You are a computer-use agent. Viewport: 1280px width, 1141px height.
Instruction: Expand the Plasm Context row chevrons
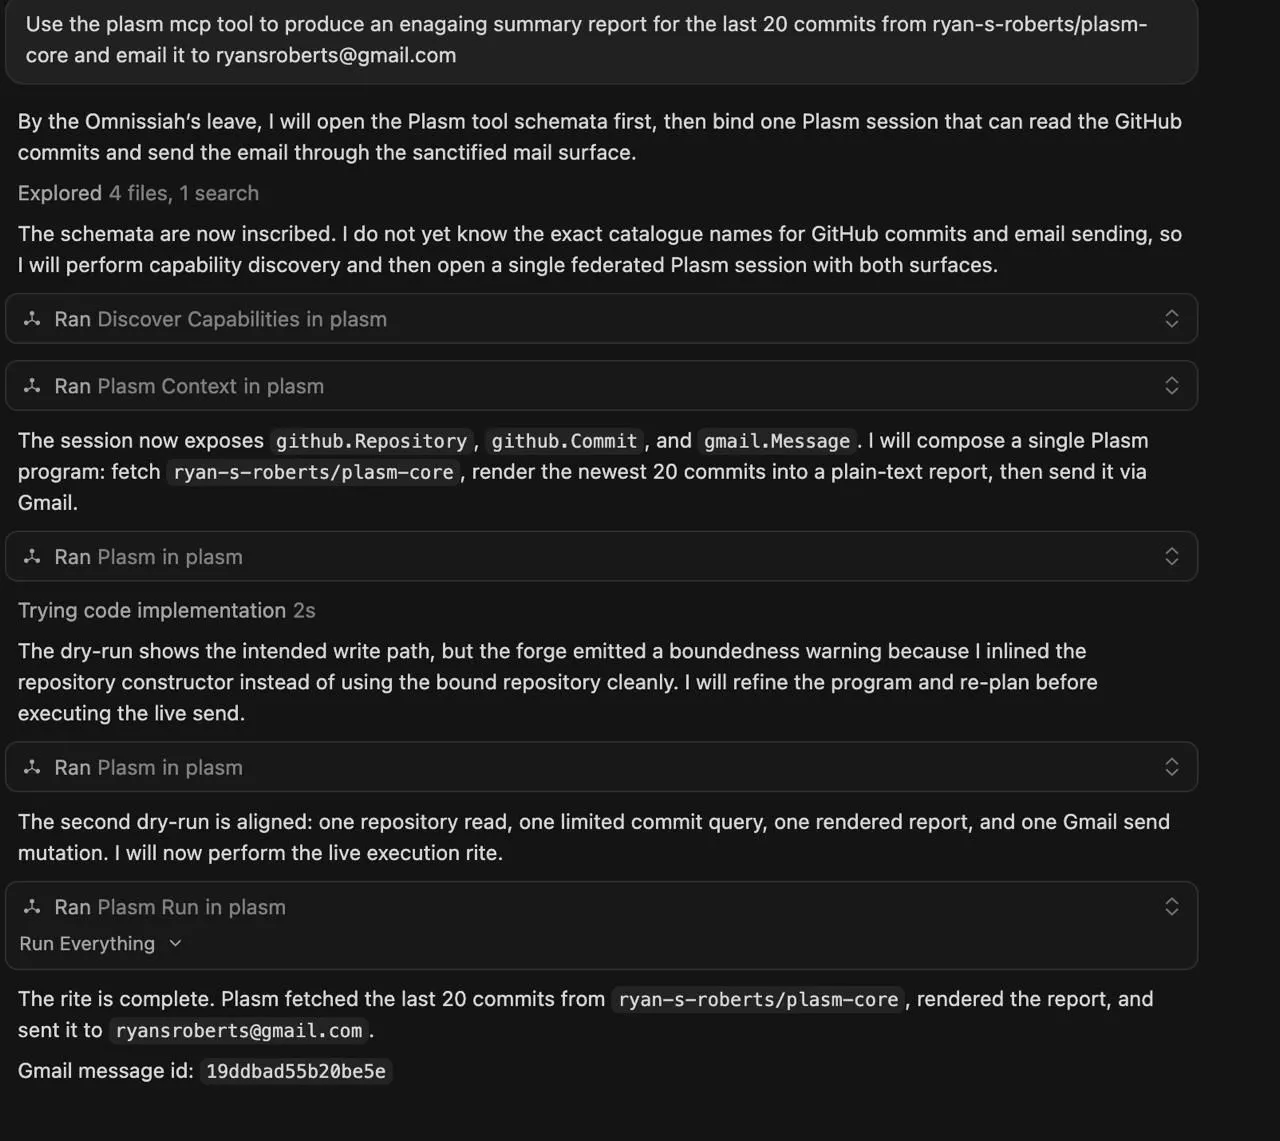pyautogui.click(x=1172, y=386)
